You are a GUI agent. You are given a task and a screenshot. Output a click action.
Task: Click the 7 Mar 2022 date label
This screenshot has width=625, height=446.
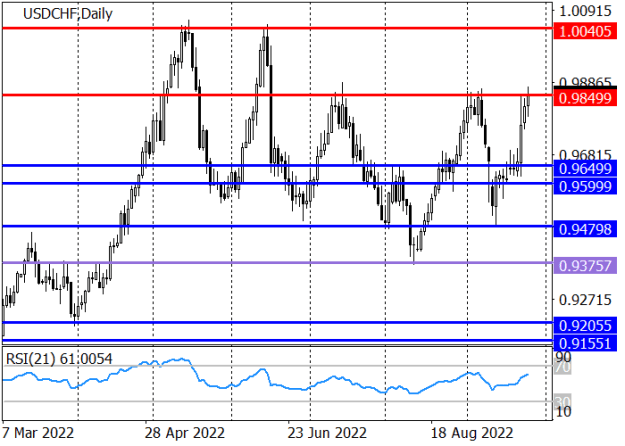tap(37, 432)
